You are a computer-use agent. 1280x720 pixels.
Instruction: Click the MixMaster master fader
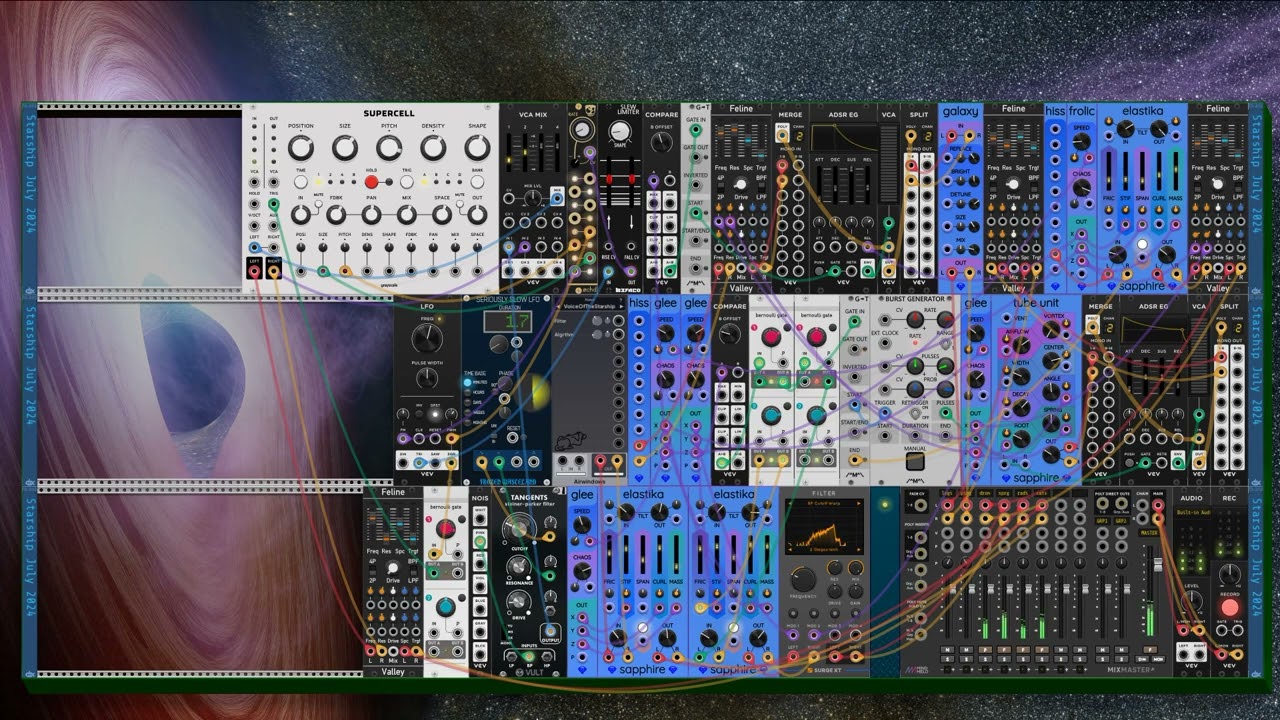tap(1158, 565)
